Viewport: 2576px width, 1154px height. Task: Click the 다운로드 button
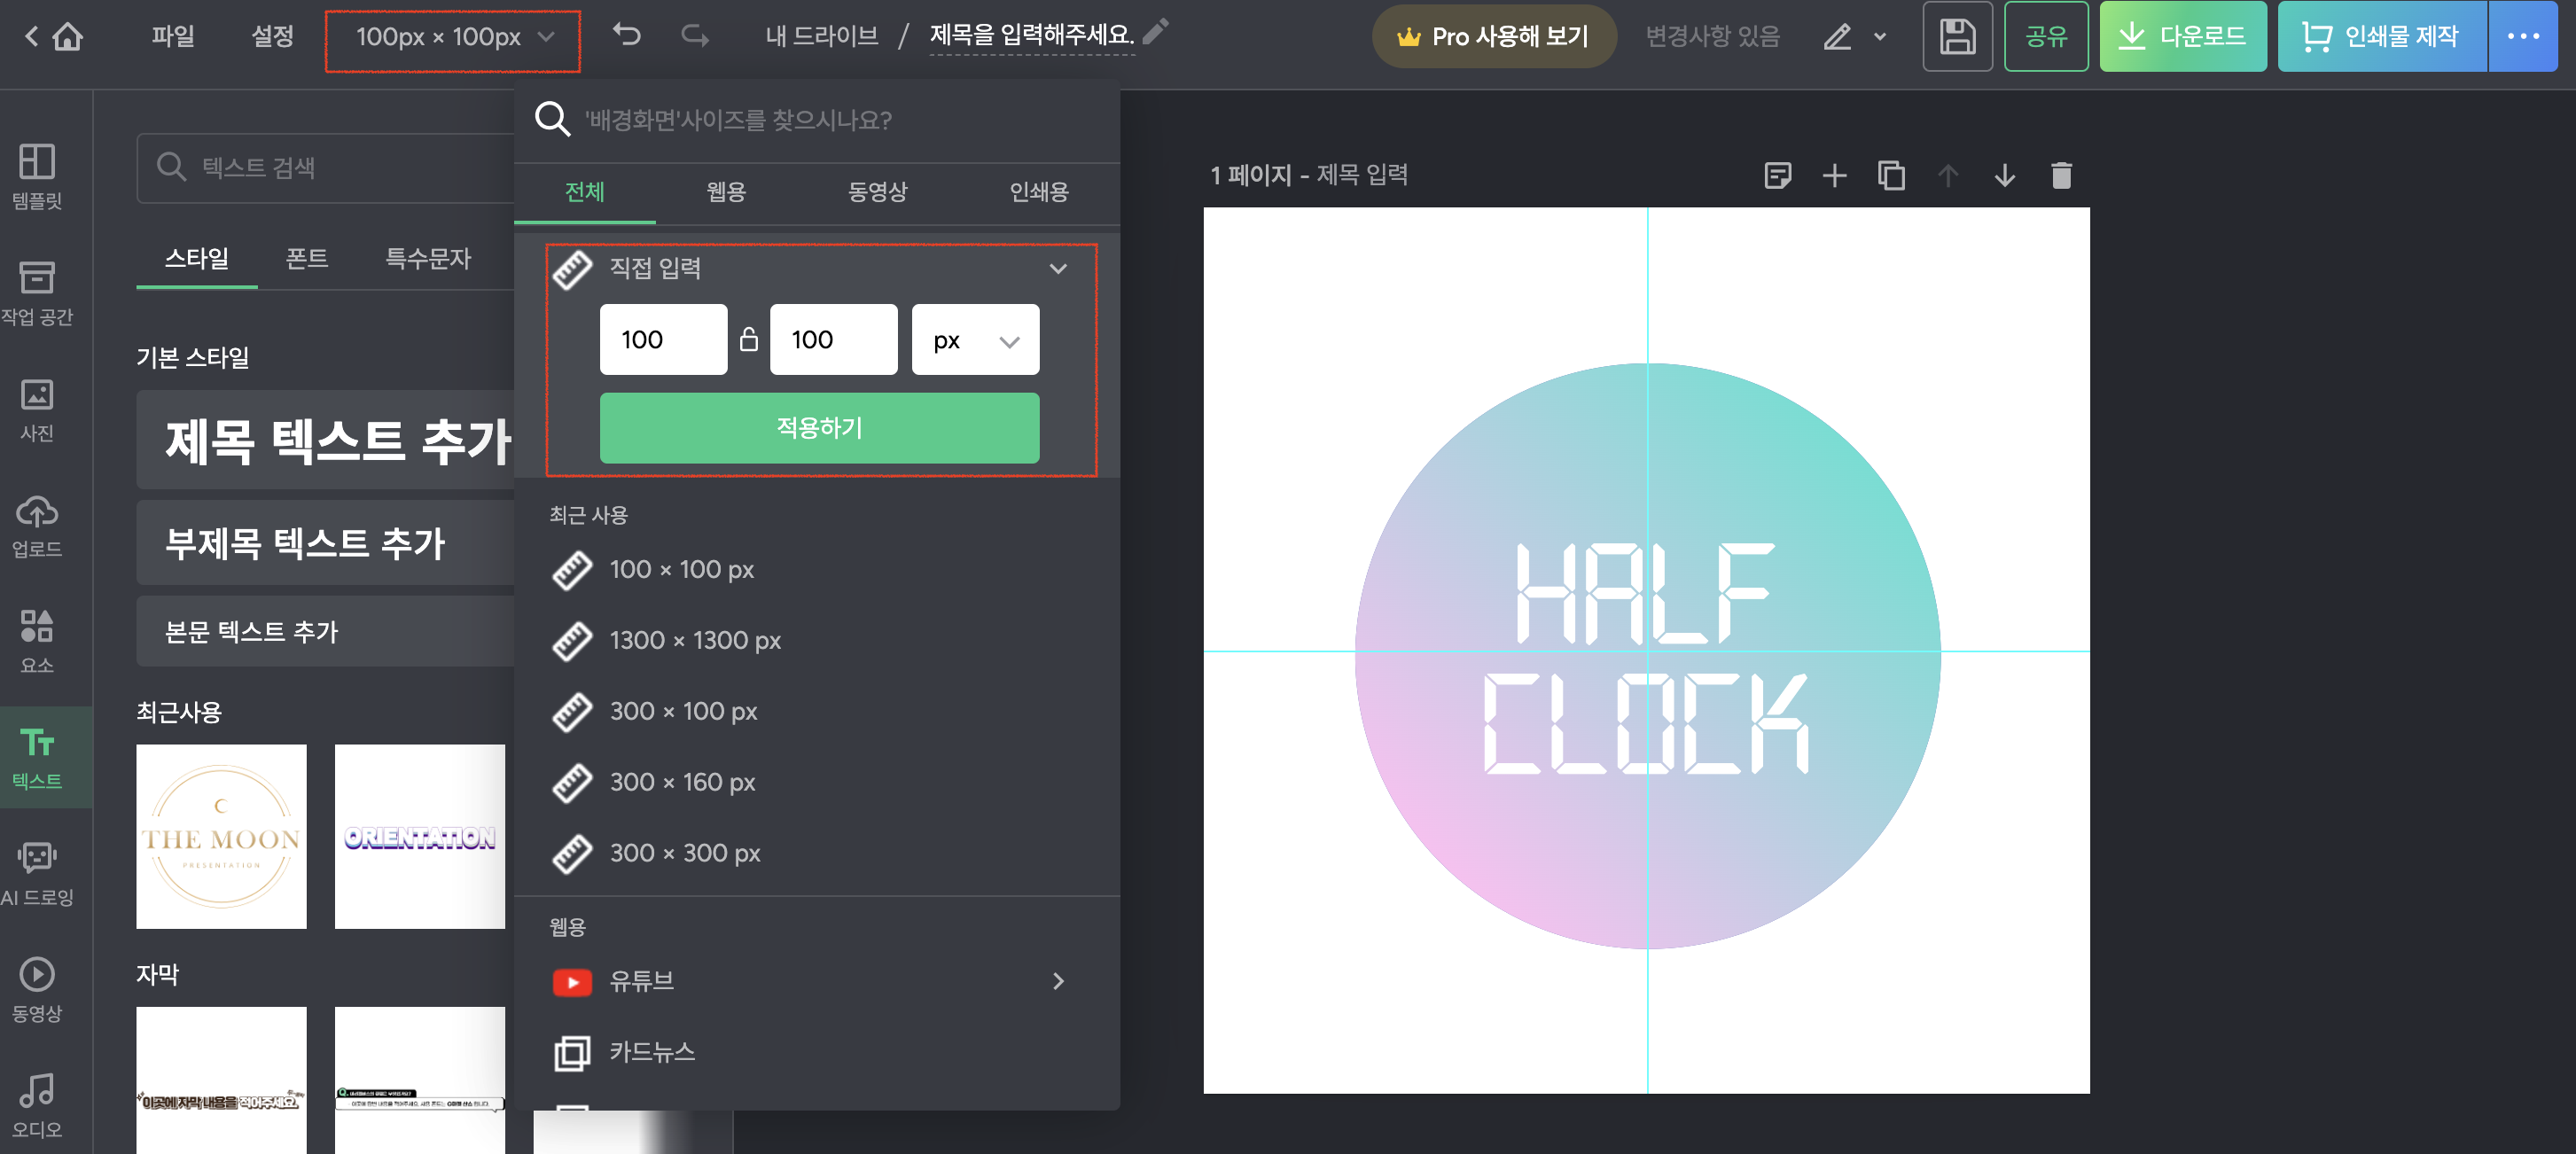pos(2182,37)
